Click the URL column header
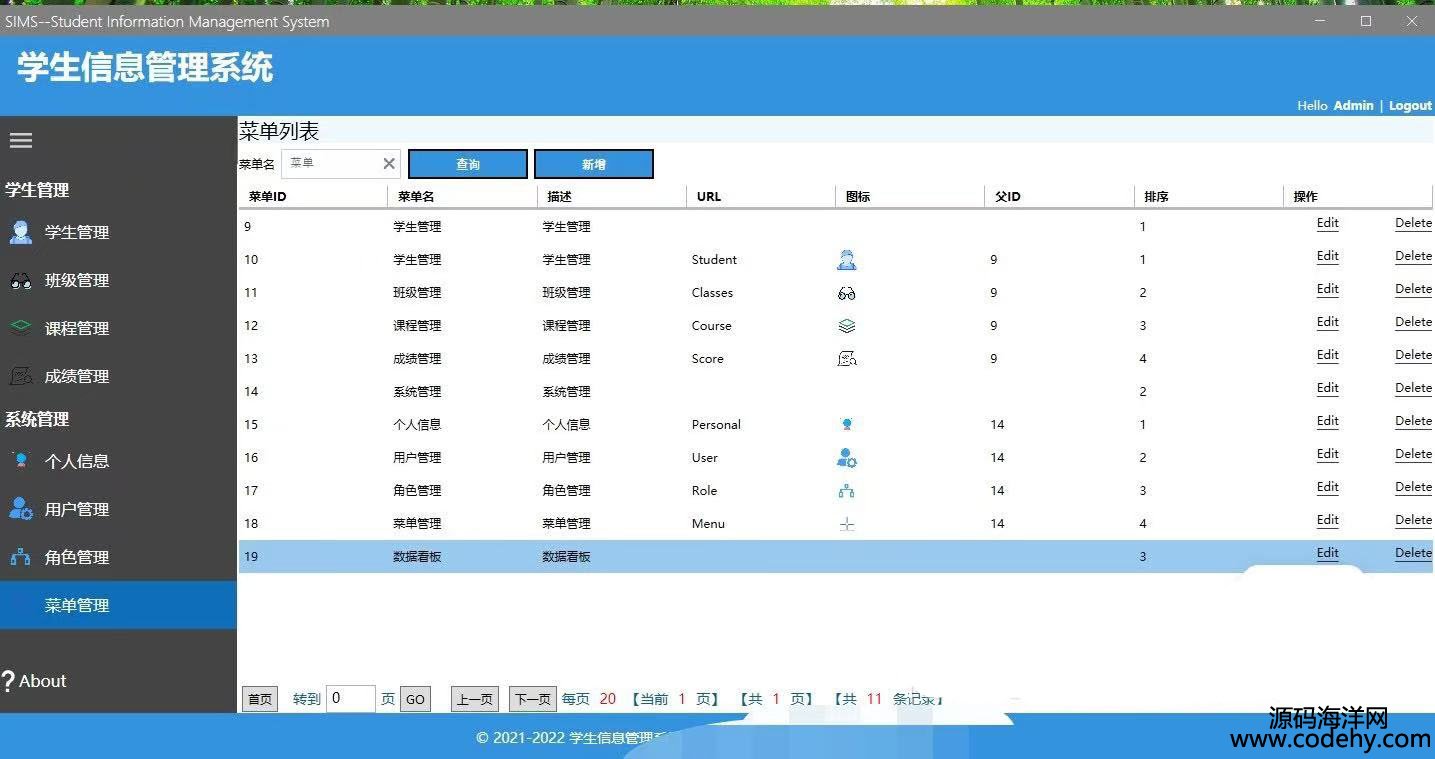Image resolution: width=1435 pixels, height=759 pixels. (761, 196)
